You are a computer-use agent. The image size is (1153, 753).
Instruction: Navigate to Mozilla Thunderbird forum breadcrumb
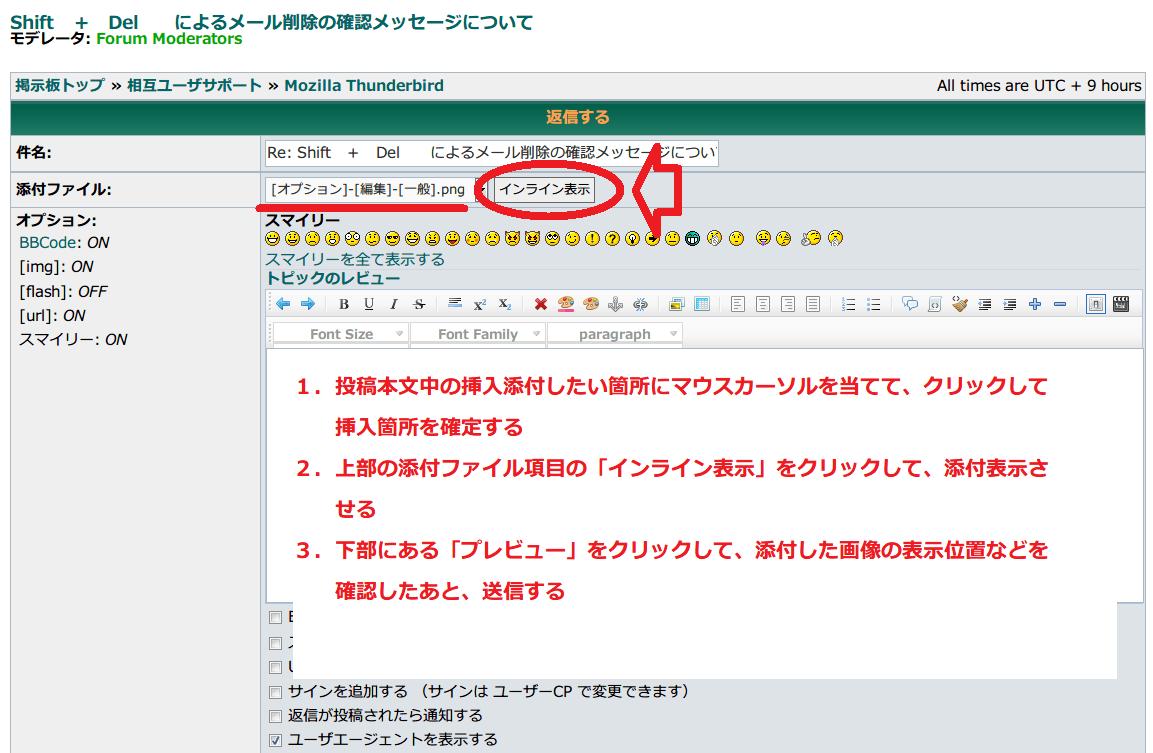click(x=364, y=86)
